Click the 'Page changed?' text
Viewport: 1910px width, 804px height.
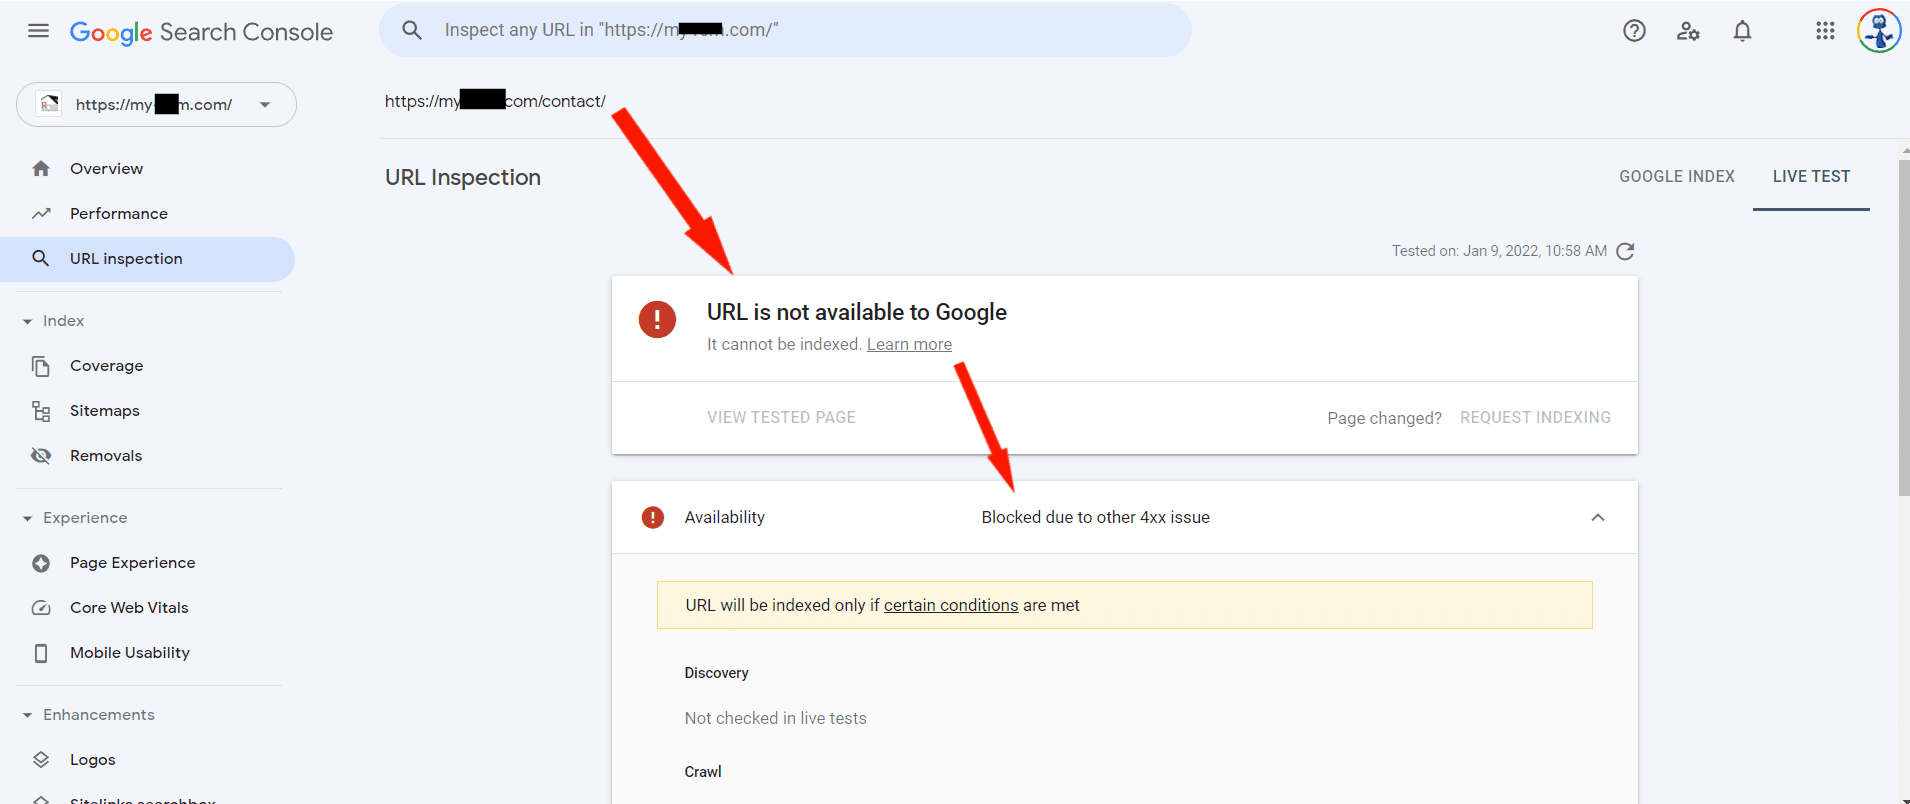click(1384, 419)
